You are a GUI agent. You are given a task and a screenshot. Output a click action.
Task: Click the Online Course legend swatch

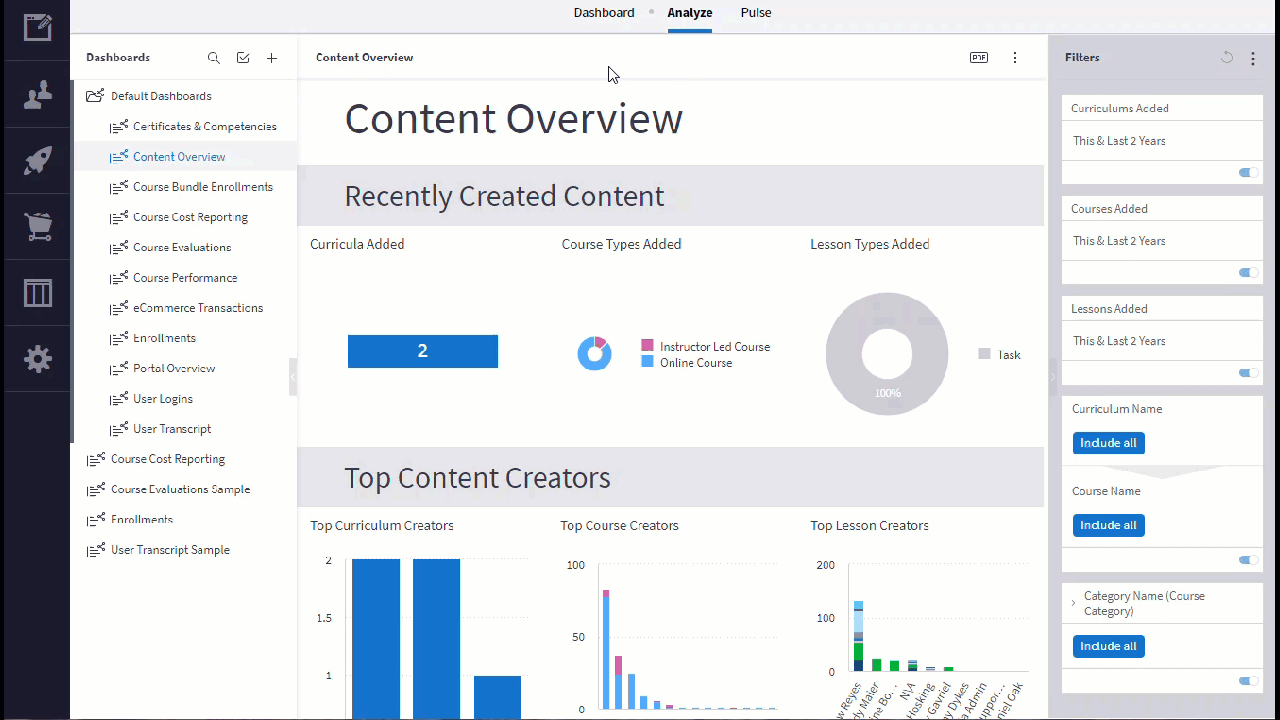pyautogui.click(x=647, y=362)
